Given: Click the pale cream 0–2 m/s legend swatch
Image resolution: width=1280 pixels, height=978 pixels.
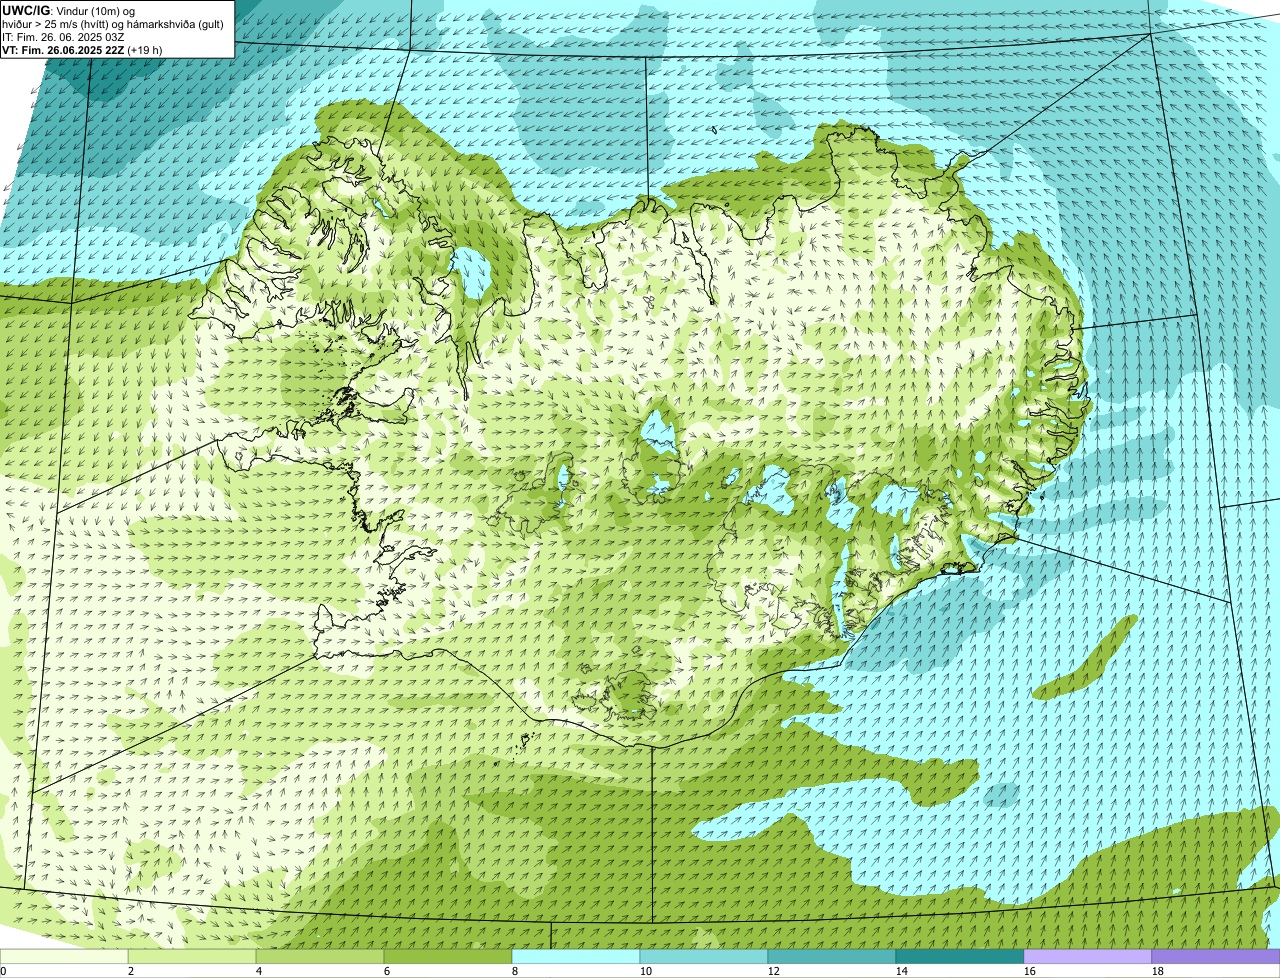Looking at the screenshot, I should click(64, 956).
